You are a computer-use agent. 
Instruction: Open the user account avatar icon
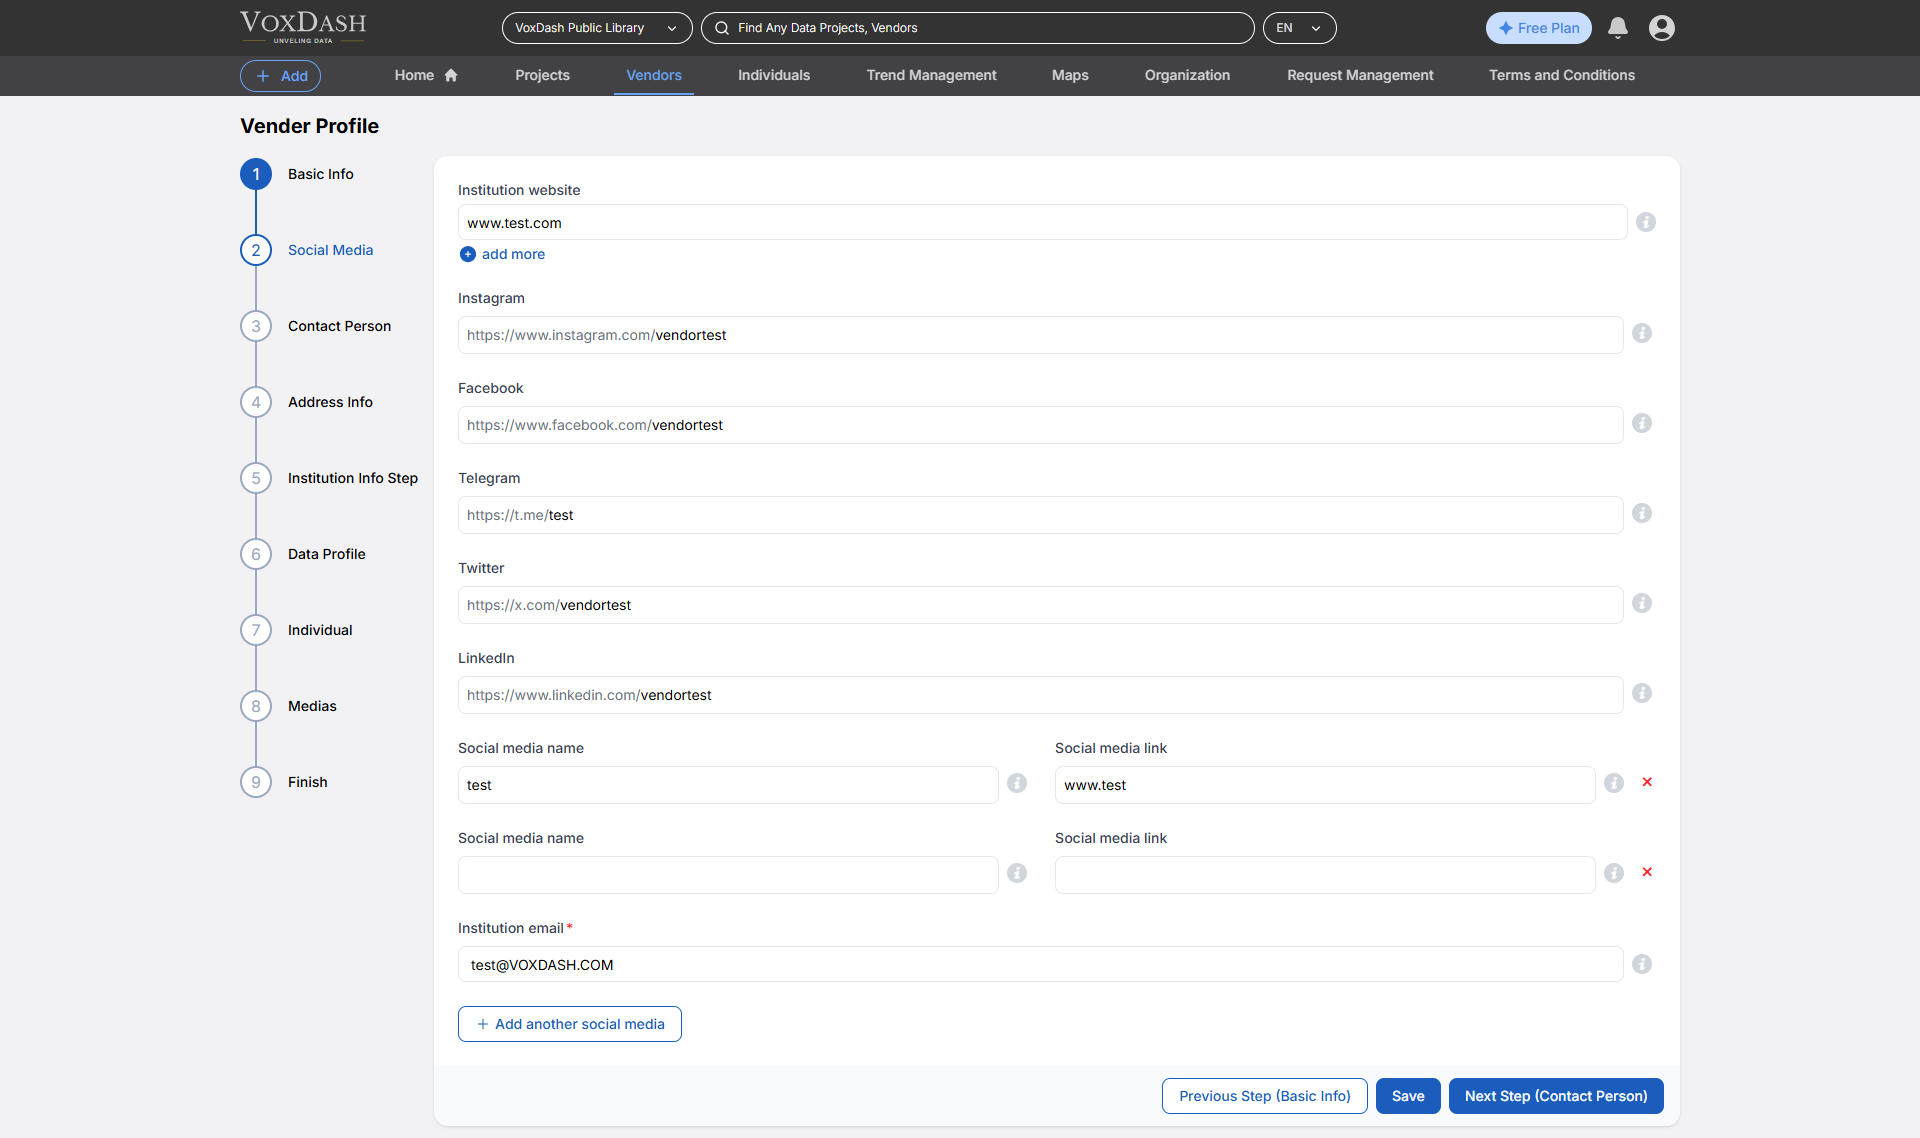tap(1661, 28)
